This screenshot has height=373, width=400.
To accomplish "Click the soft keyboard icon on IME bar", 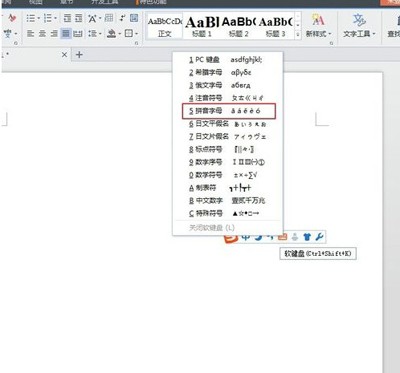I will 282,237.
